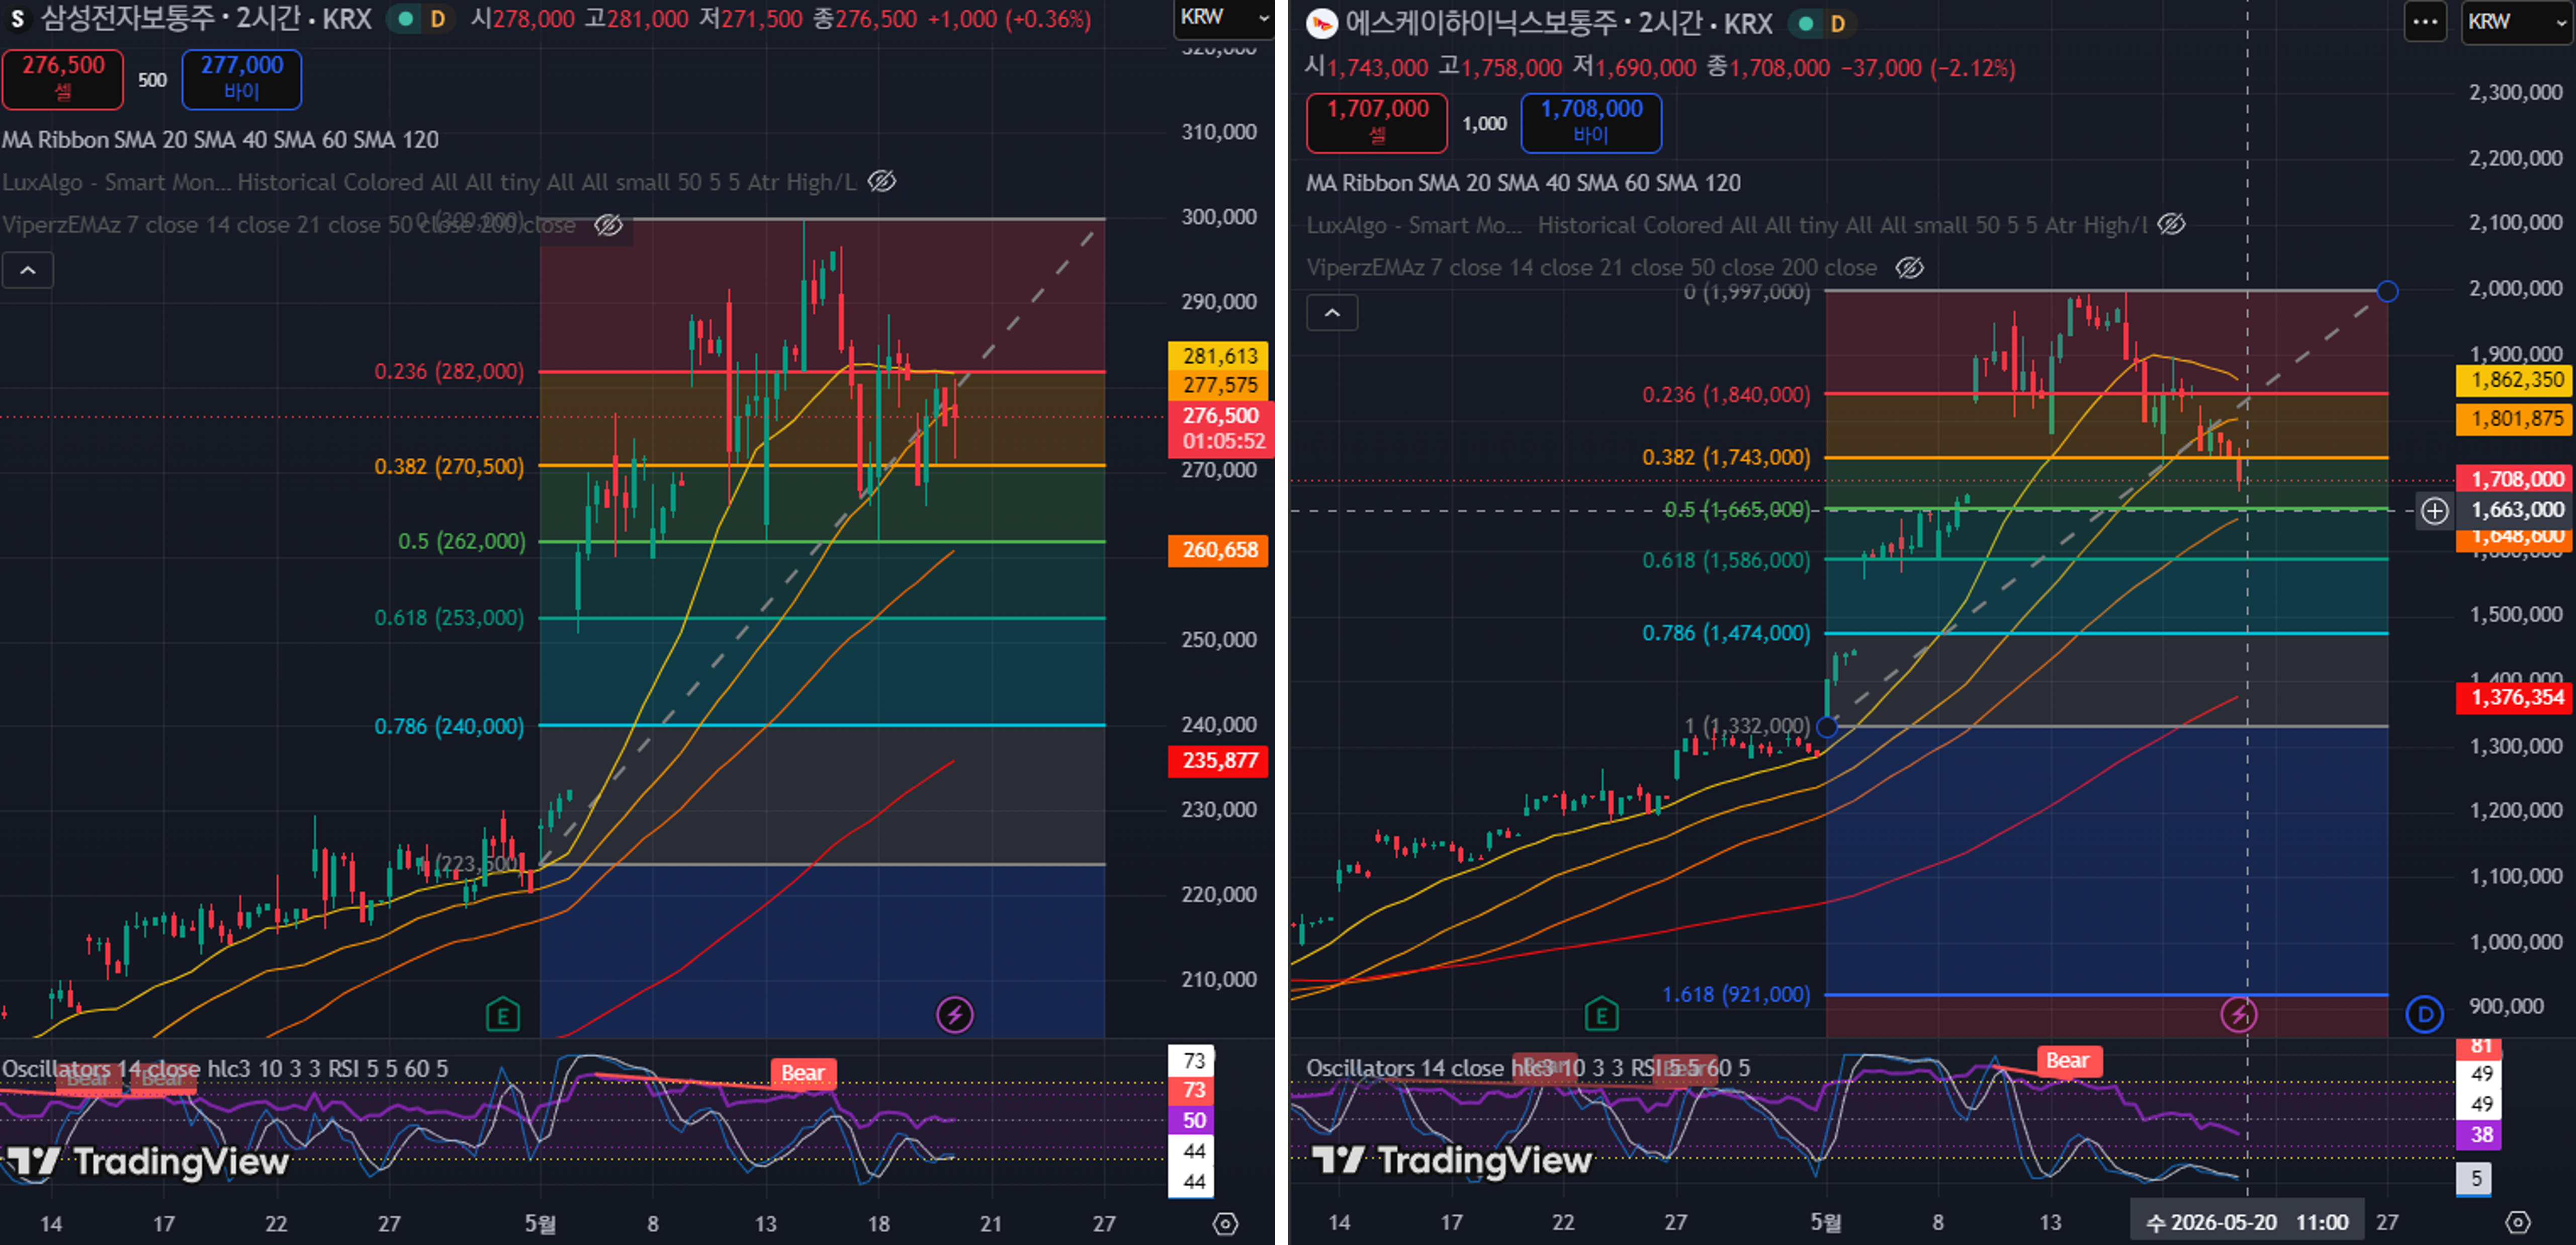The image size is (2576, 1245).
Task: Click the plus icon on right price axis
Action: click(x=2435, y=511)
